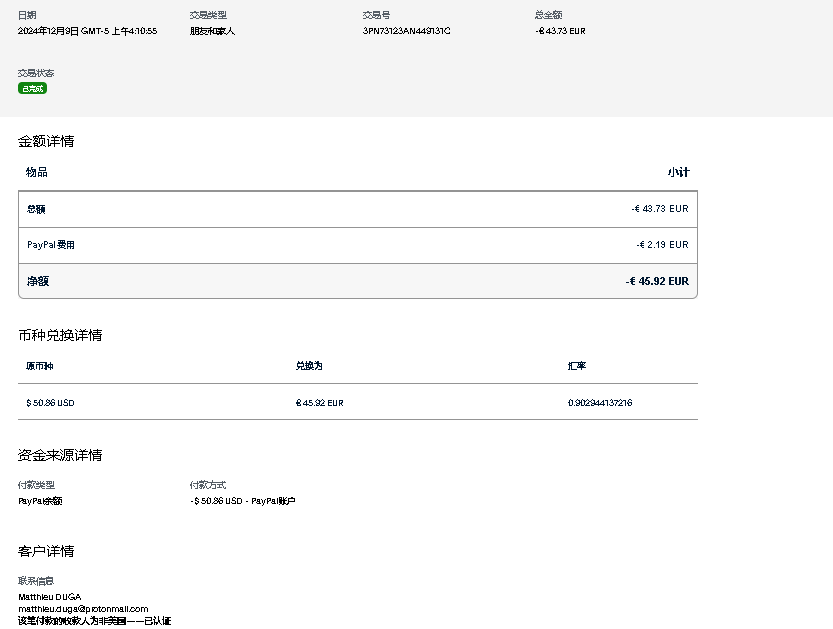Click the PayPal余额 payment type value

(x=40, y=501)
